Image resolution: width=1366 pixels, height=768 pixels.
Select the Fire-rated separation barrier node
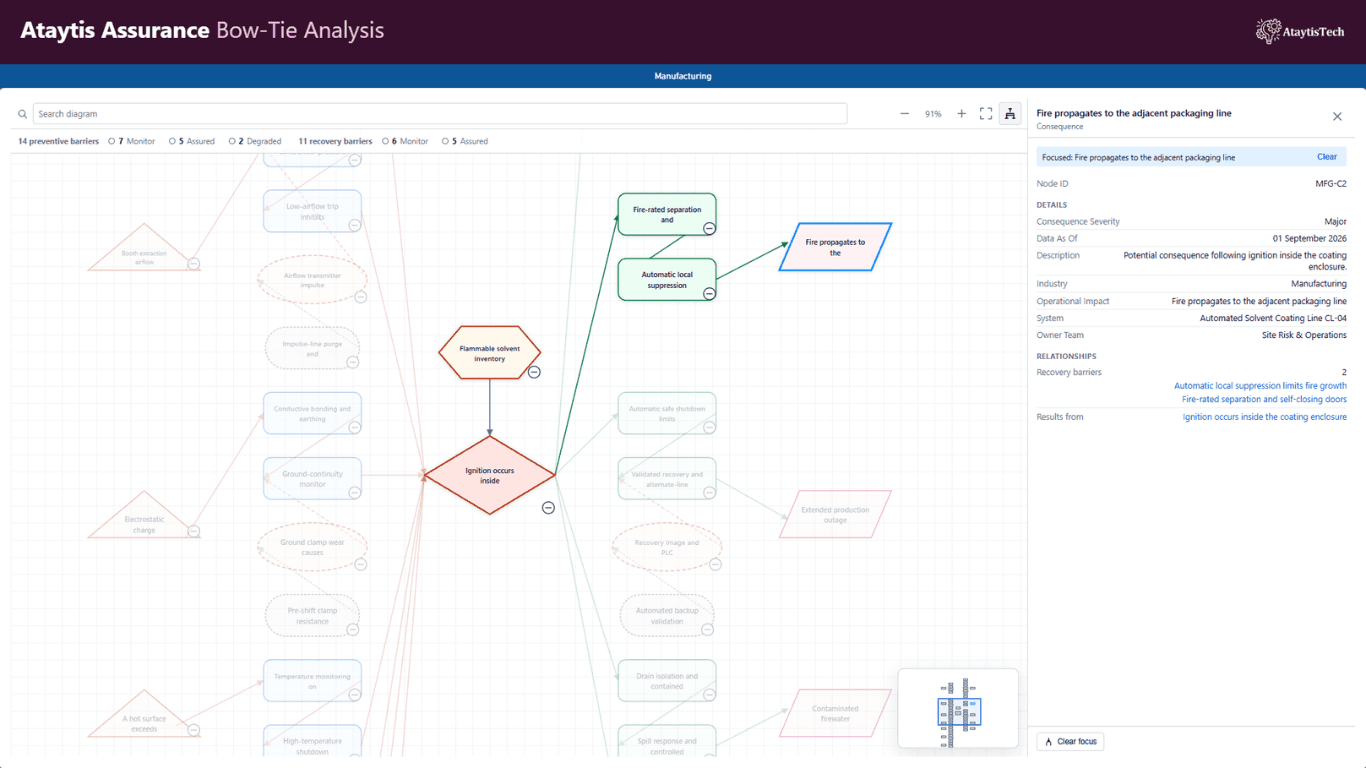667,214
